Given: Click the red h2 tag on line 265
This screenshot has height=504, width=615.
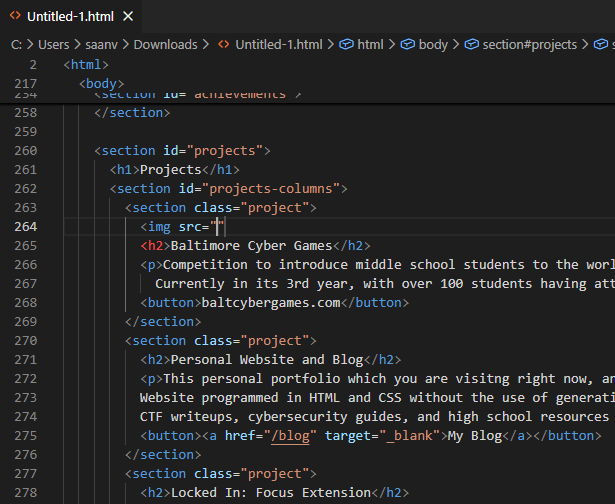Looking at the screenshot, I should click(155, 246).
